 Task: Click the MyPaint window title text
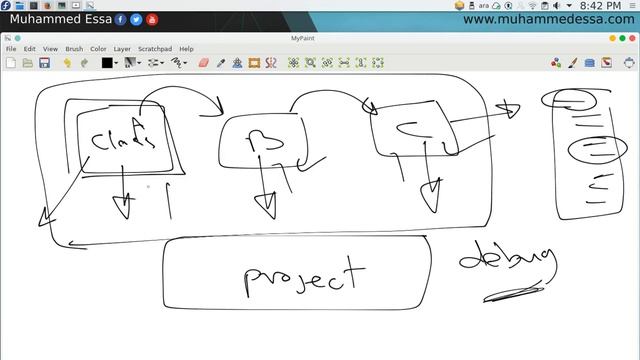pos(302,38)
